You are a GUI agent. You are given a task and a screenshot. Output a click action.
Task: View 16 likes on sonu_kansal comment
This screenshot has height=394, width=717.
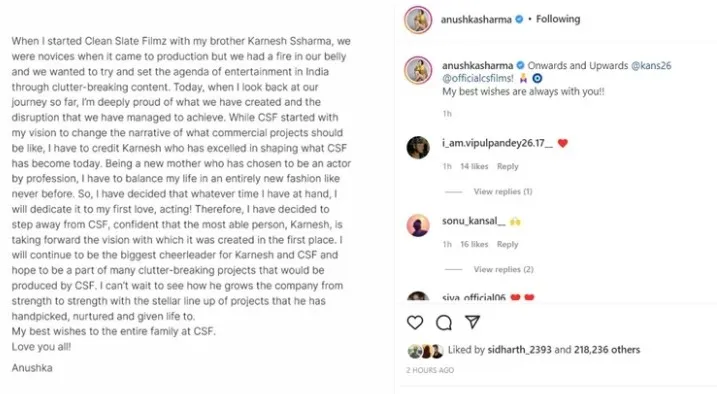point(474,245)
